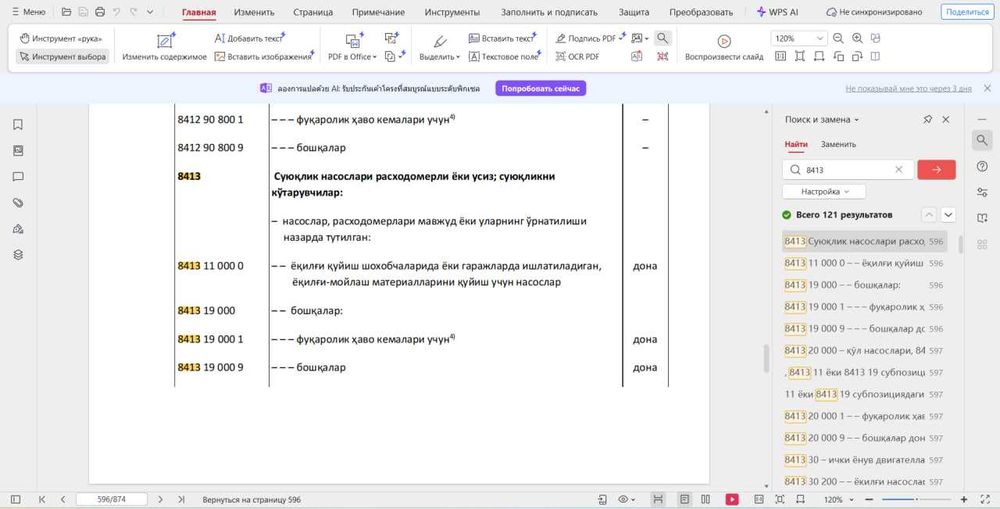Click the magnifier search icon in ribbon
1000x509 pixels.
pyautogui.click(x=663, y=38)
